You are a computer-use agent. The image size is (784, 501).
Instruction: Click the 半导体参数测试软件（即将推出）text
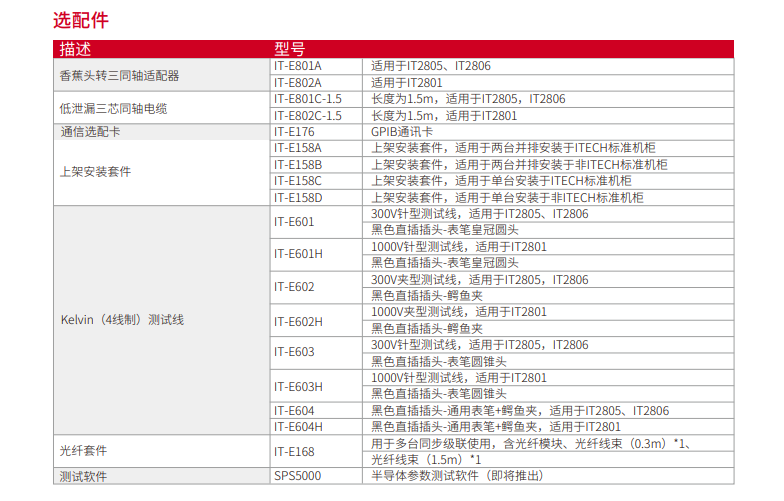(457, 476)
